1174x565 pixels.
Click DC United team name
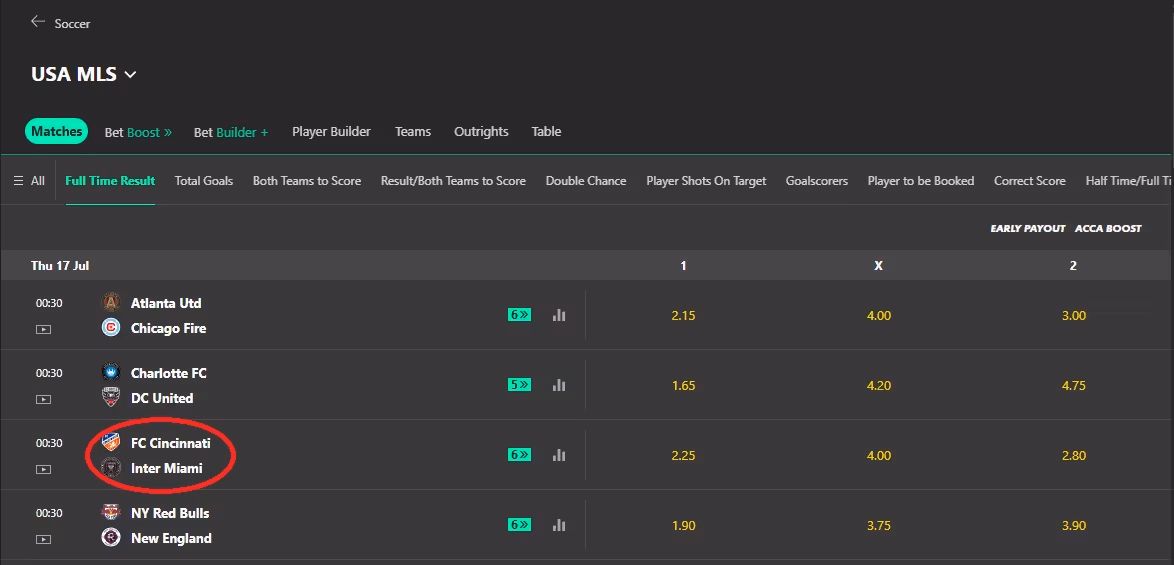[162, 398]
